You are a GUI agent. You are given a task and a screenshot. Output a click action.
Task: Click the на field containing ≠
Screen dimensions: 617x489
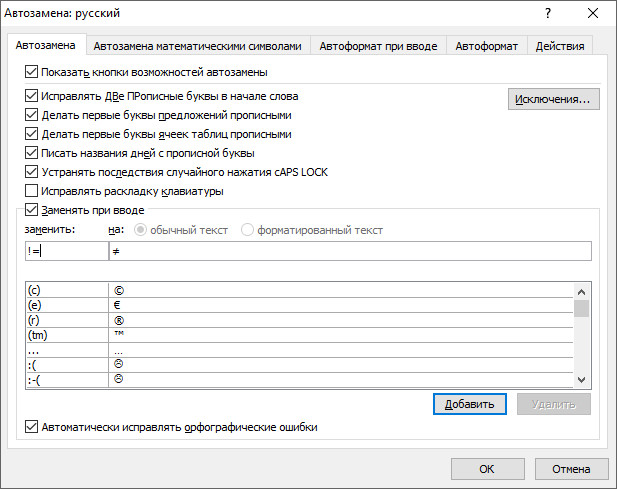pyautogui.click(x=350, y=251)
